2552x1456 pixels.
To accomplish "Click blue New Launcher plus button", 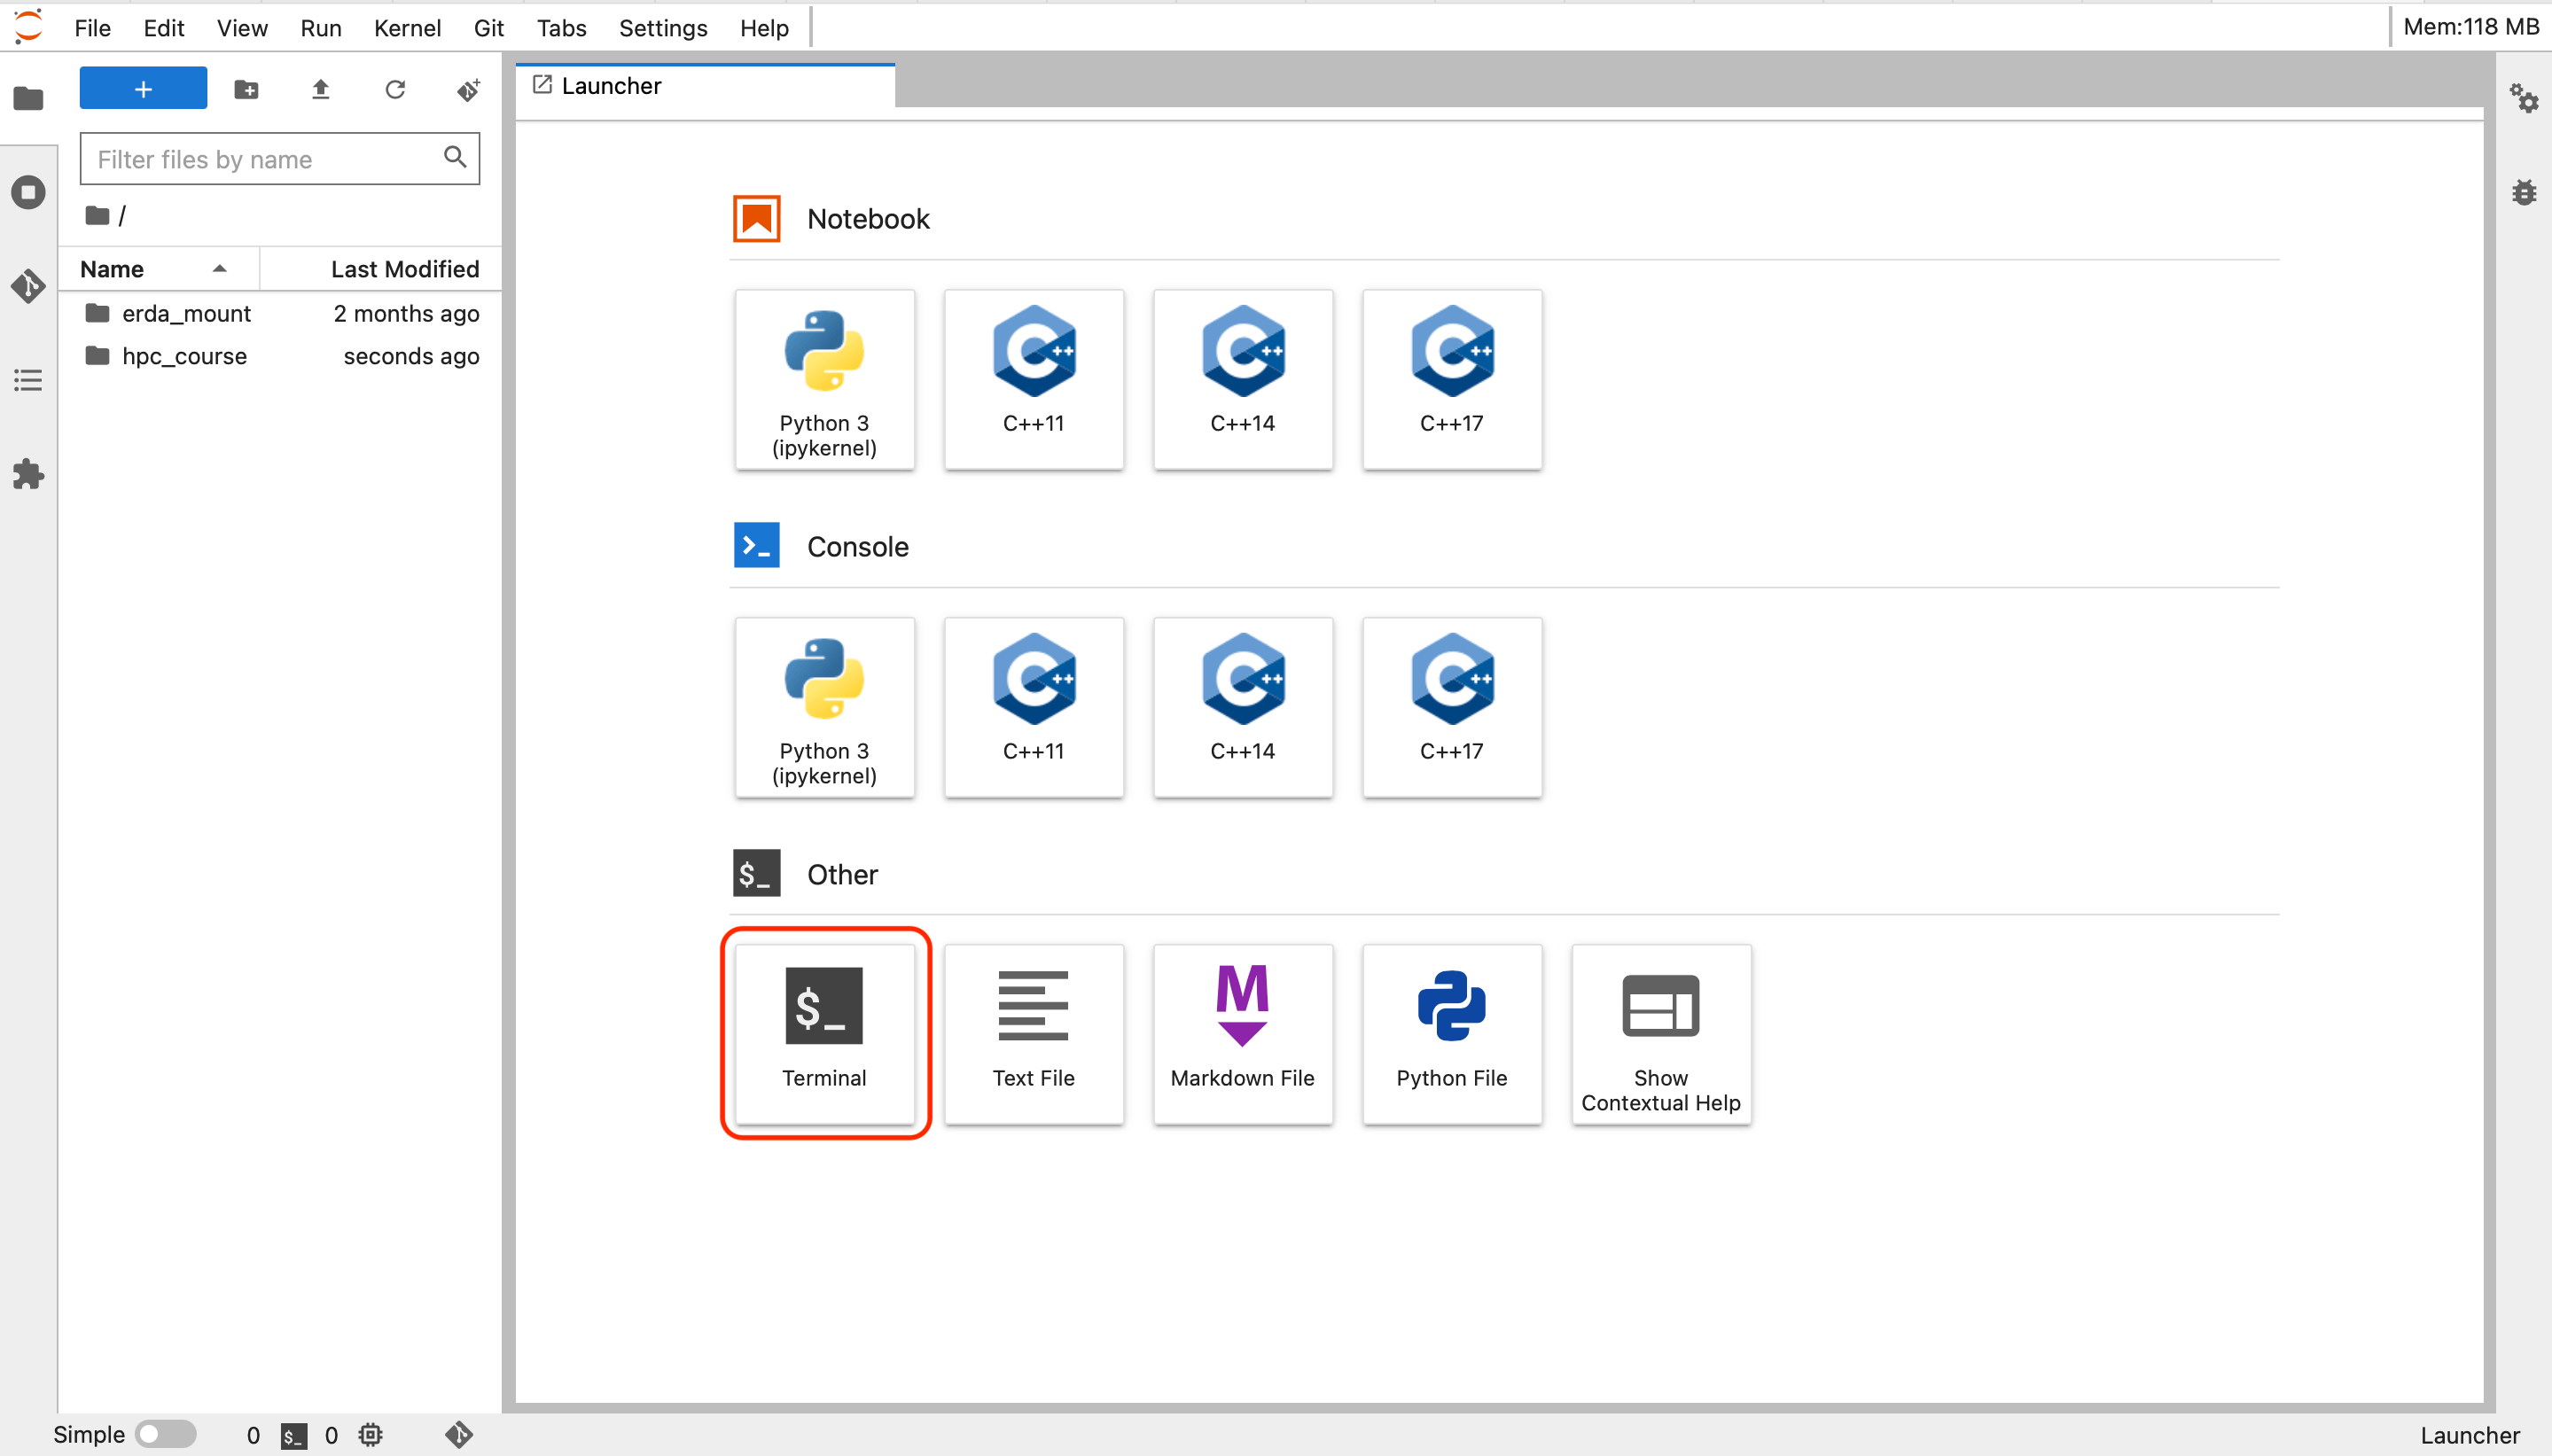I will click(143, 89).
